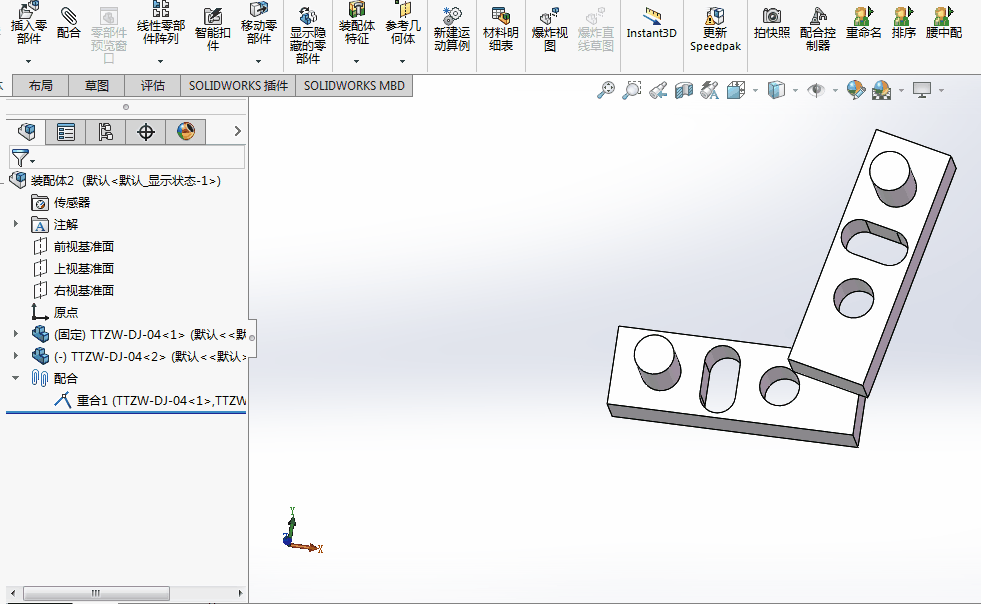Select DimXpertManager crosshair tab
The height and width of the screenshot is (604, 981).
(x=146, y=131)
